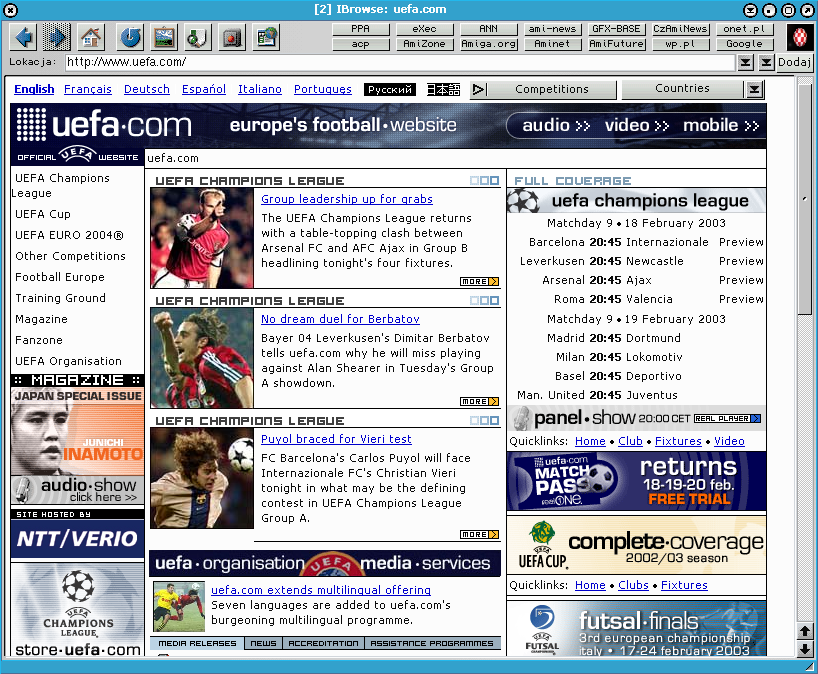Click the framed picture load-images icon
This screenshot has width=818, height=674.
164,37
